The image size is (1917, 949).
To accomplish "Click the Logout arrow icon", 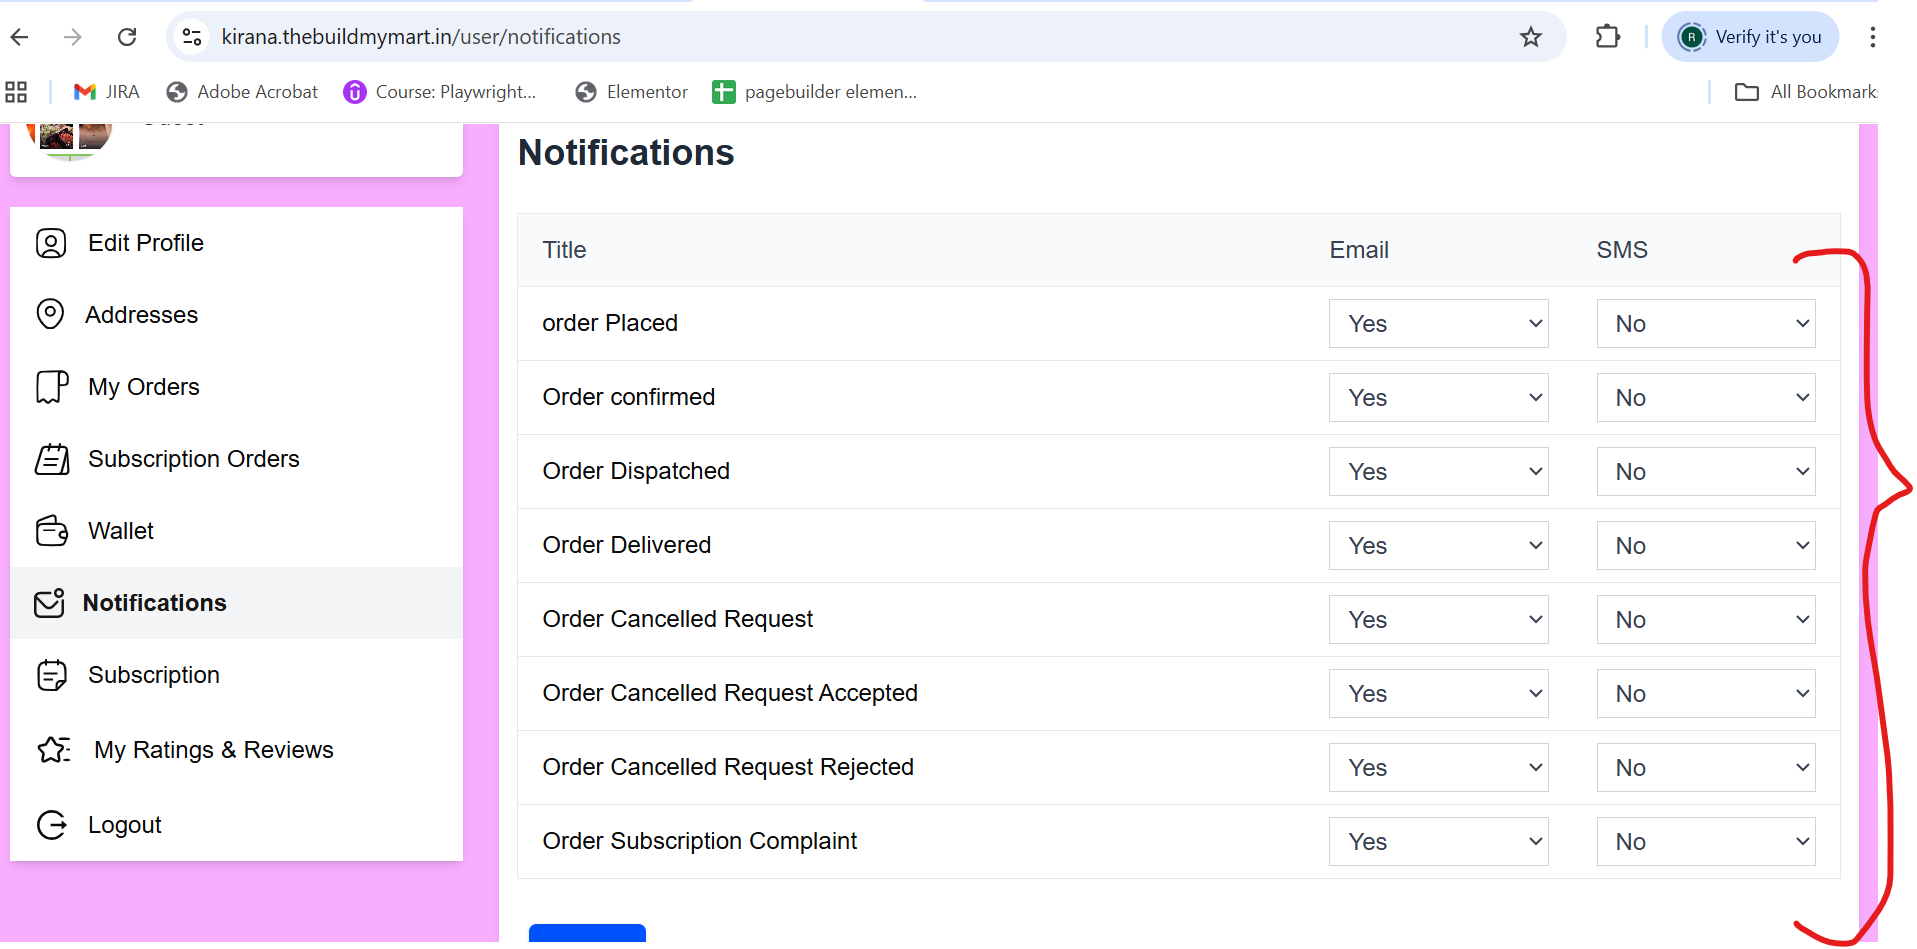I will pos(51,825).
